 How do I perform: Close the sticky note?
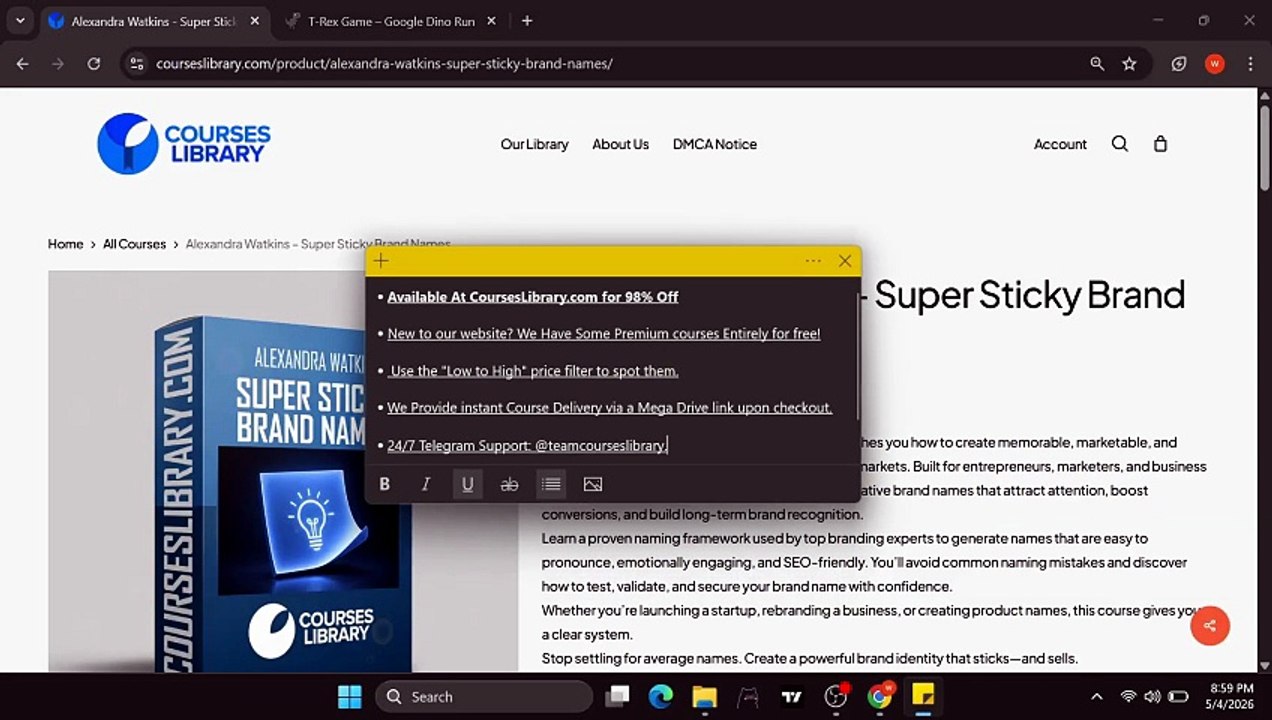pos(845,261)
